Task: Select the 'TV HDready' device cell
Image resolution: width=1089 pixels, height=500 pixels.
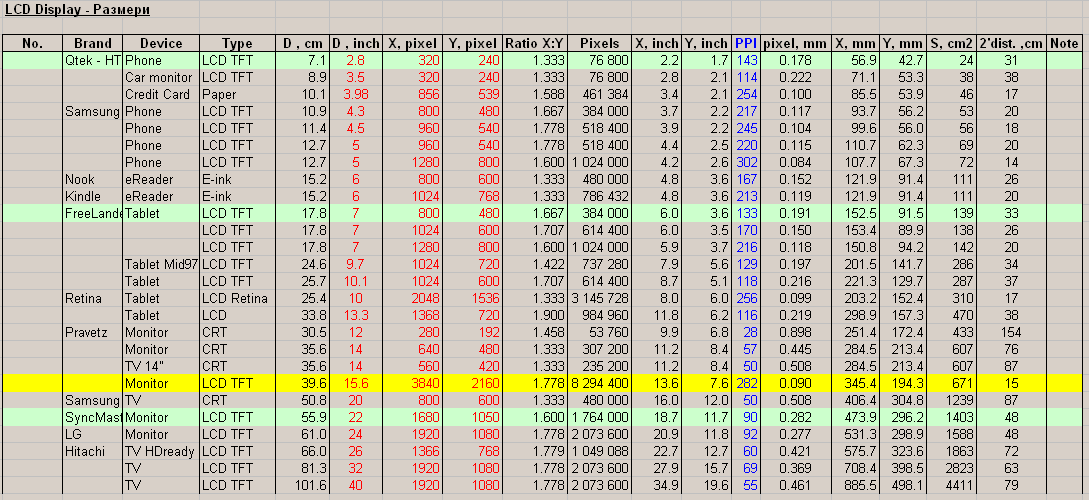Action: 162,451
